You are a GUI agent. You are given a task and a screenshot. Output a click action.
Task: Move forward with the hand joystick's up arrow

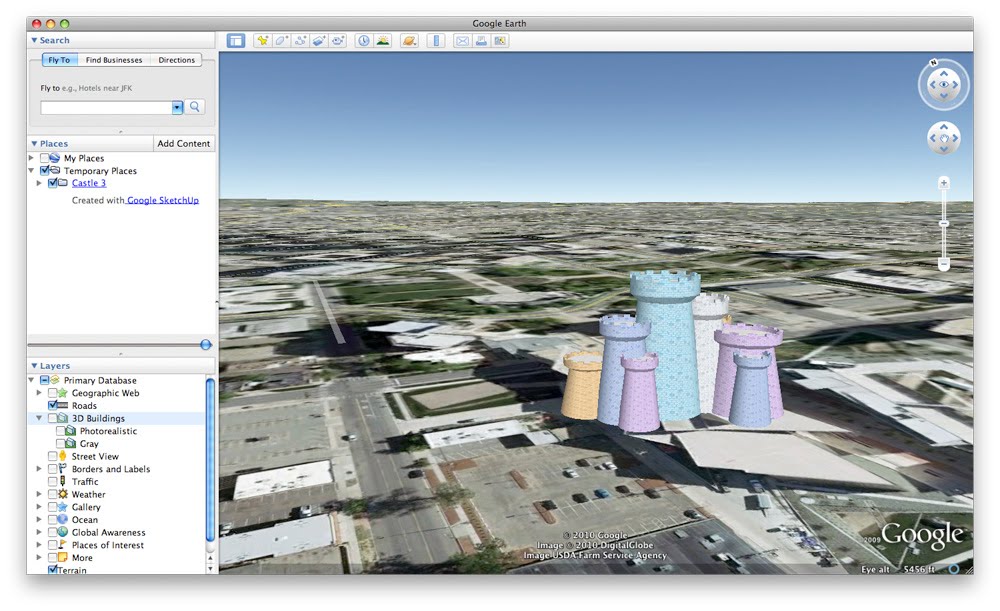944,128
